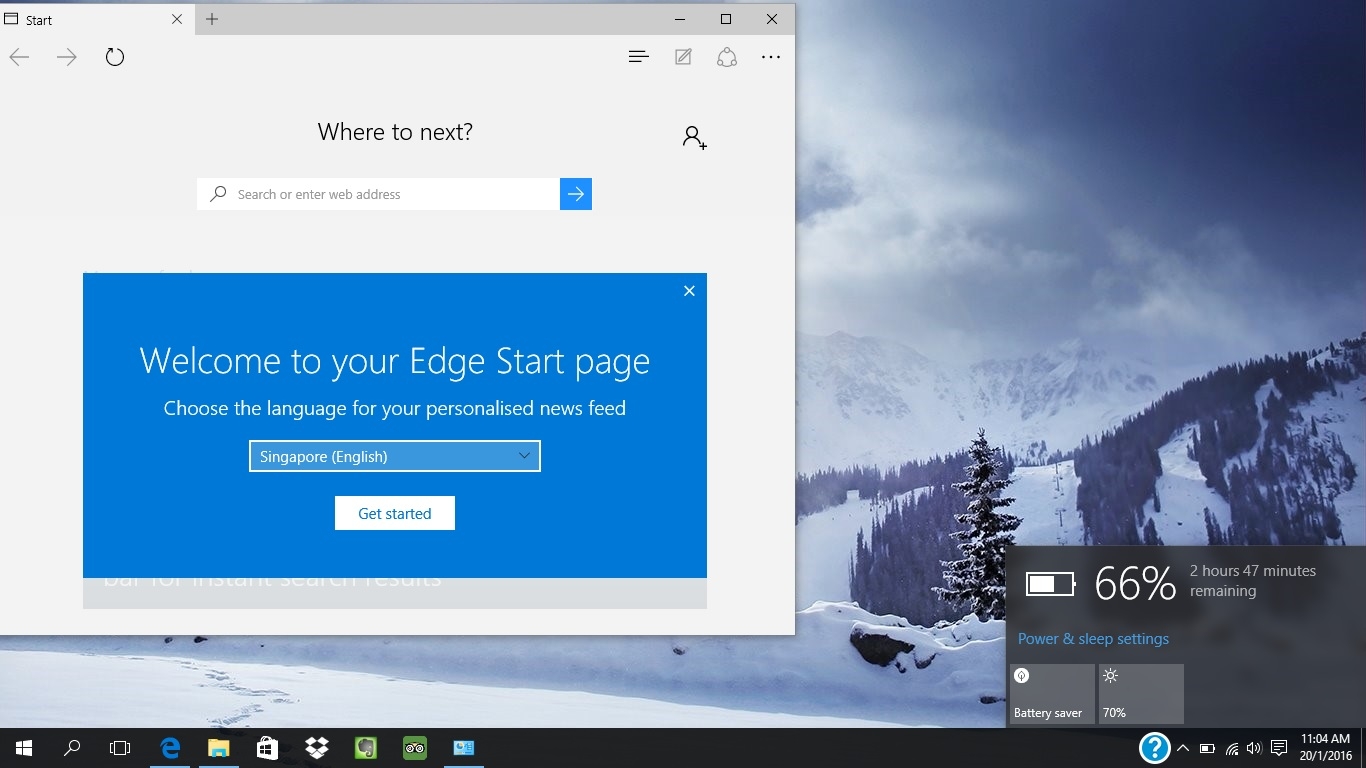This screenshot has width=1366, height=768.
Task: Click the add account person icon
Action: (695, 138)
